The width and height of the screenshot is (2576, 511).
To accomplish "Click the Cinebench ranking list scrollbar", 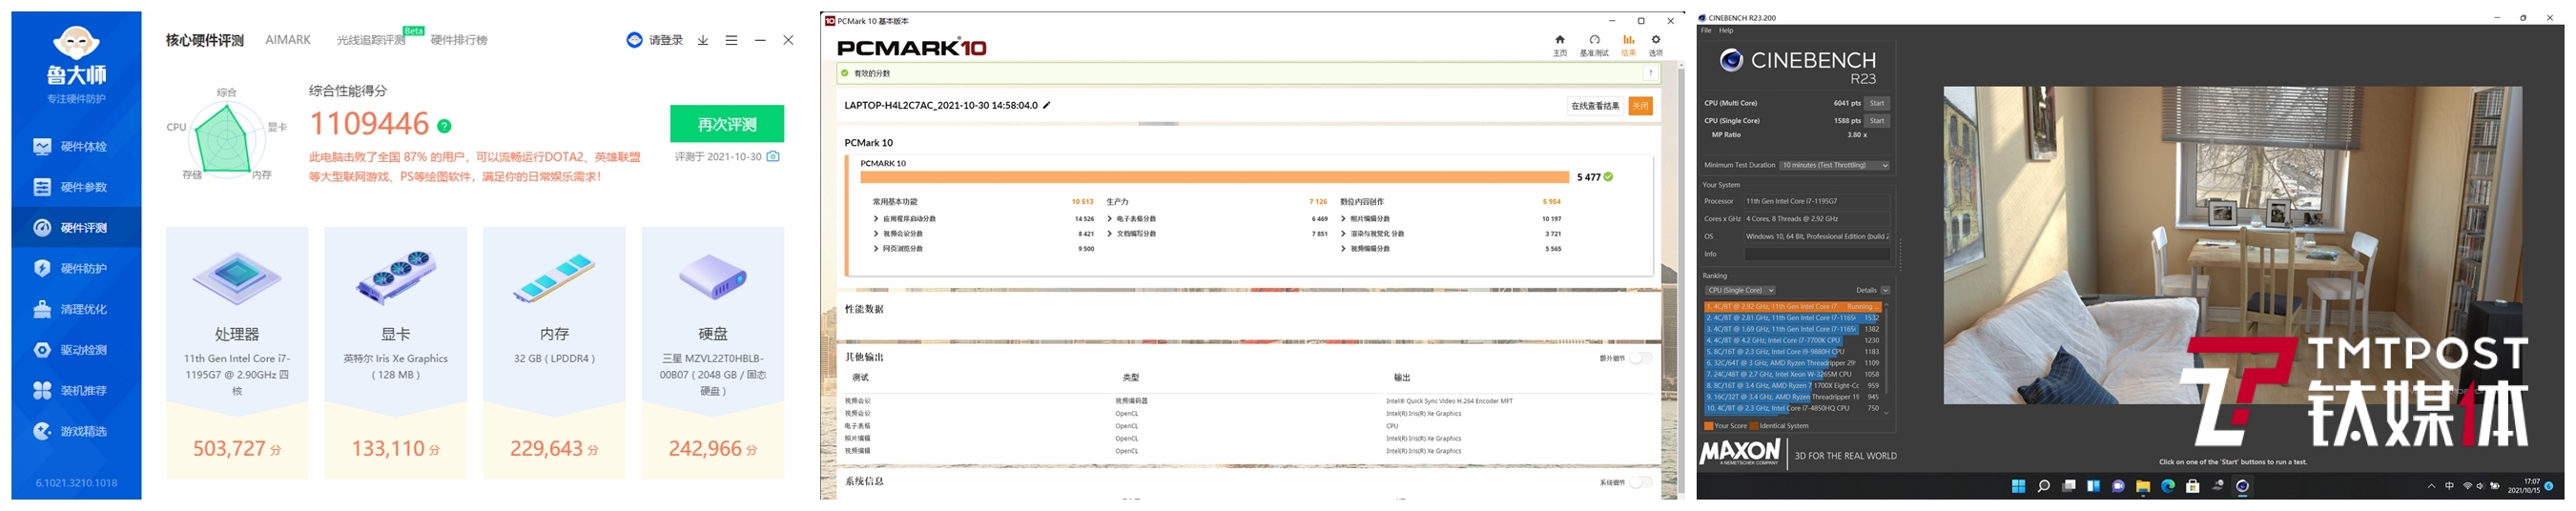I will coord(1887,358).
